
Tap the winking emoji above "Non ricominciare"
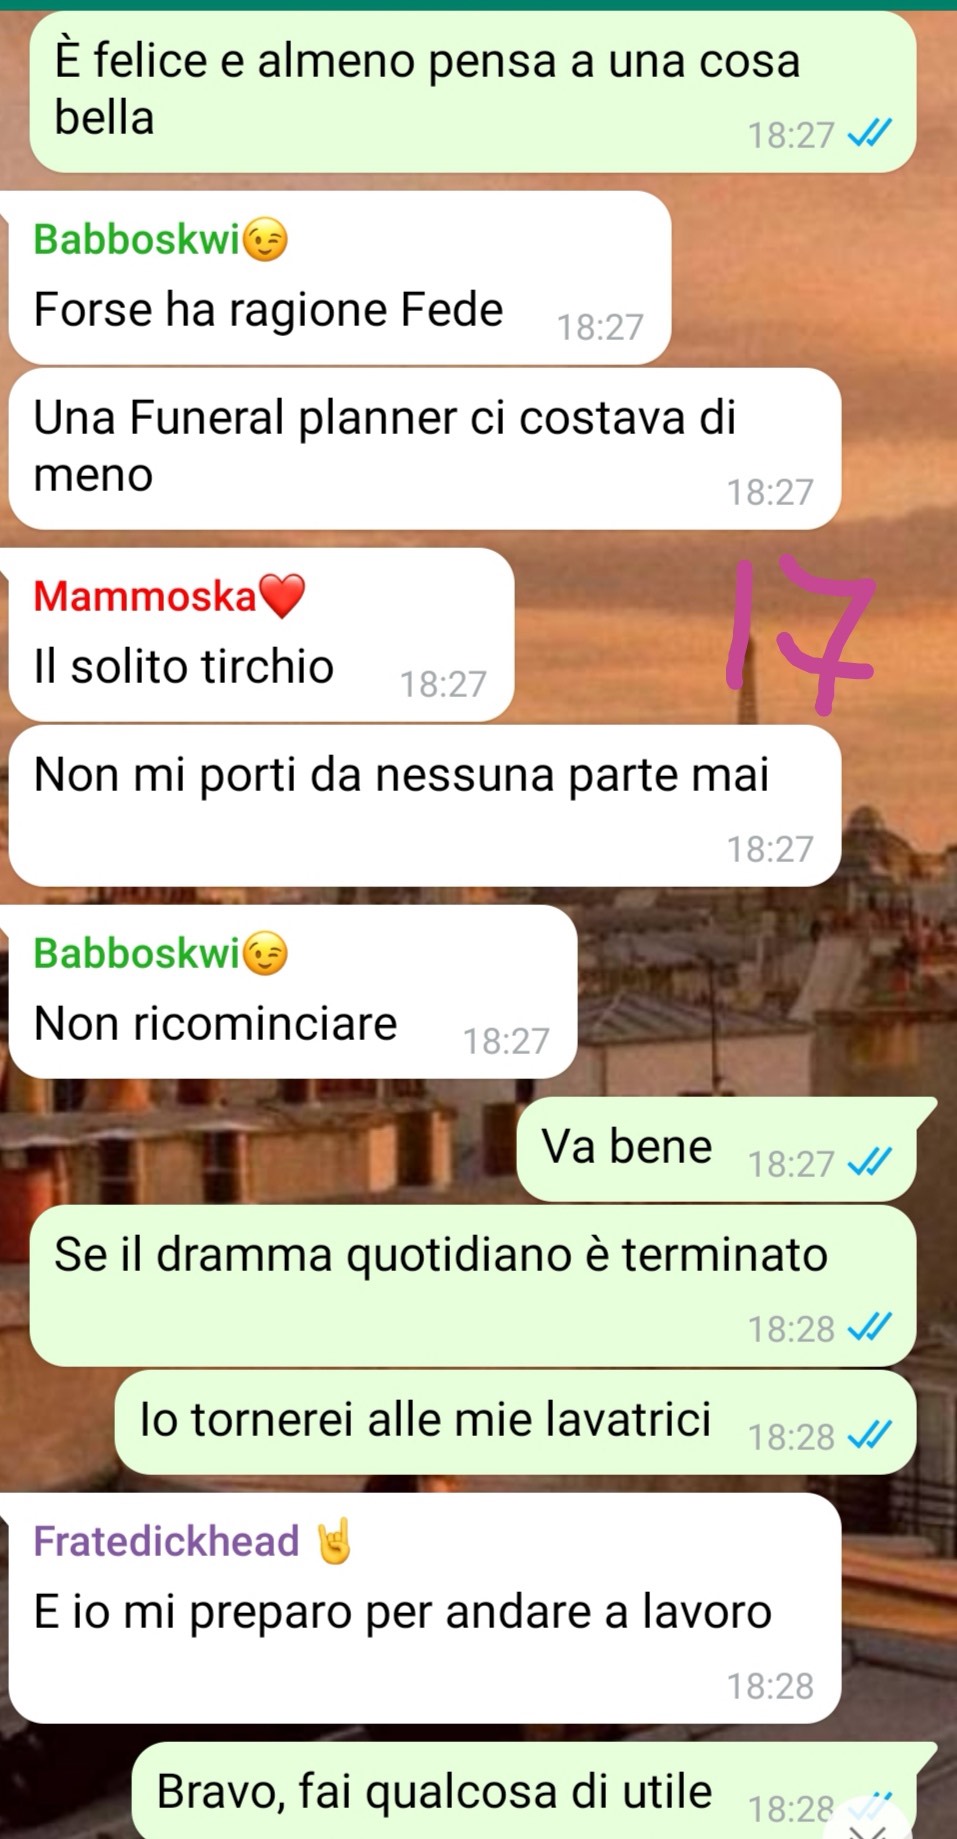pos(265,953)
